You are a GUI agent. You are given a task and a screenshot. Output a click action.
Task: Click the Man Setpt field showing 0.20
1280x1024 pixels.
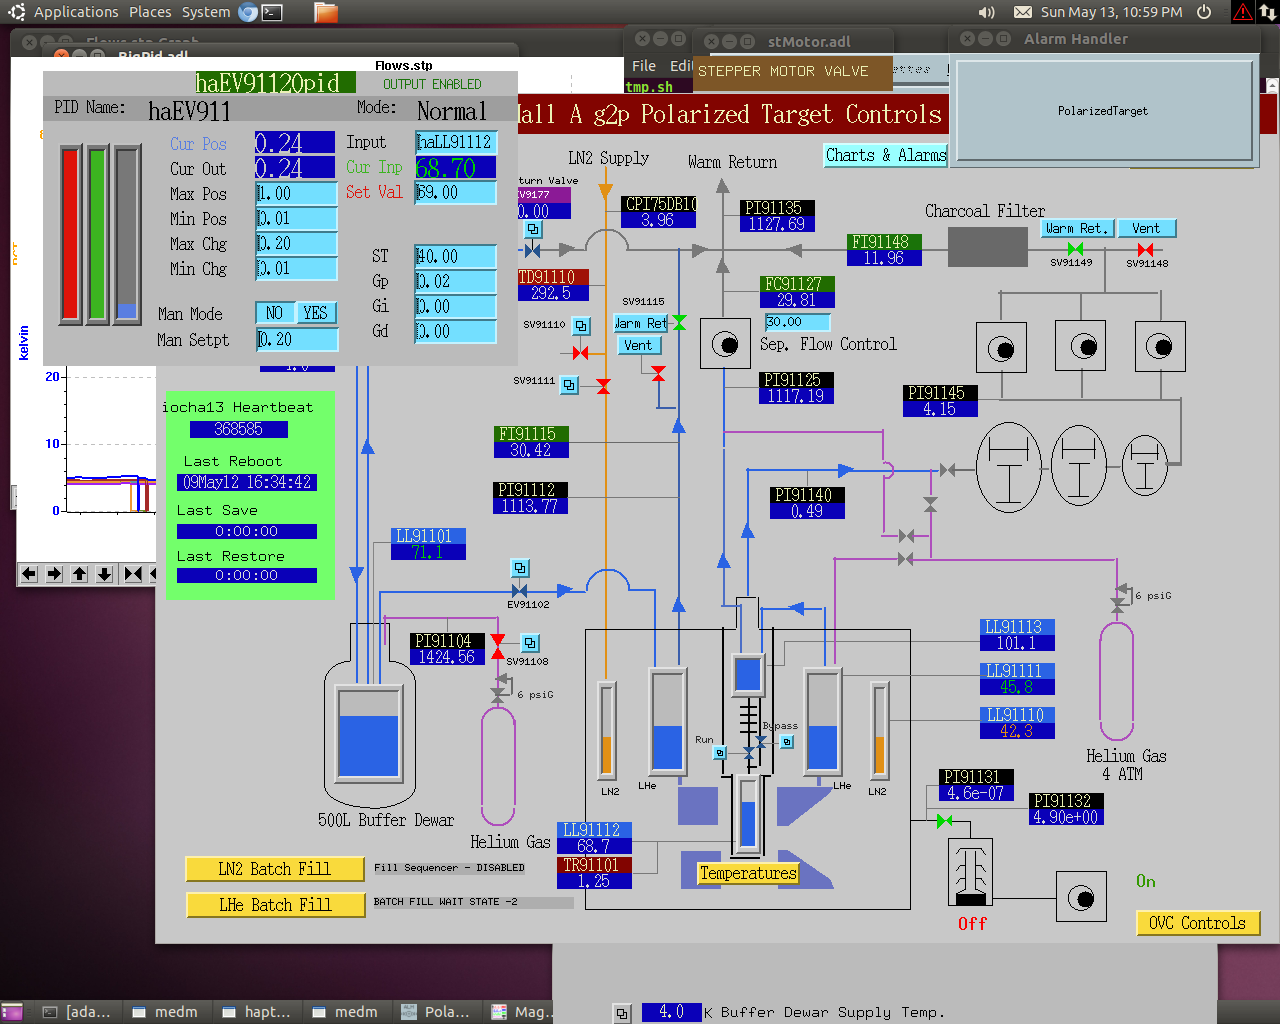pyautogui.click(x=297, y=340)
